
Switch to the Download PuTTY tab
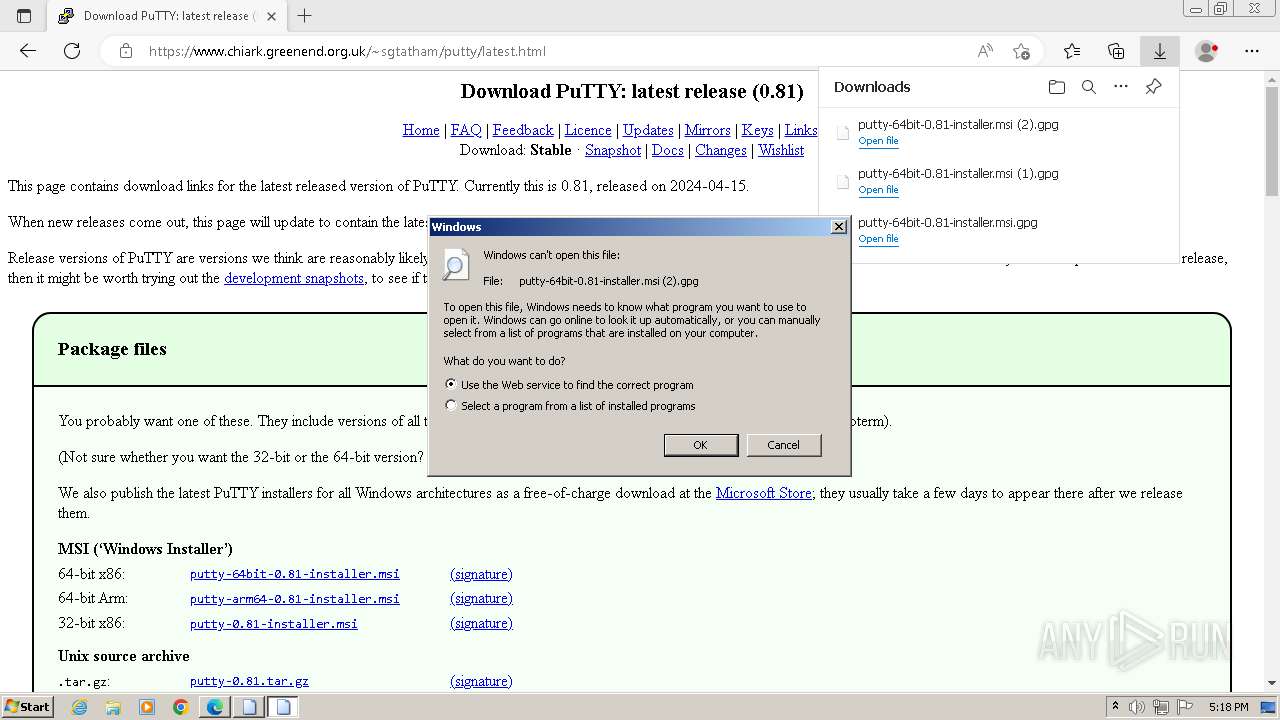pyautogui.click(x=168, y=16)
